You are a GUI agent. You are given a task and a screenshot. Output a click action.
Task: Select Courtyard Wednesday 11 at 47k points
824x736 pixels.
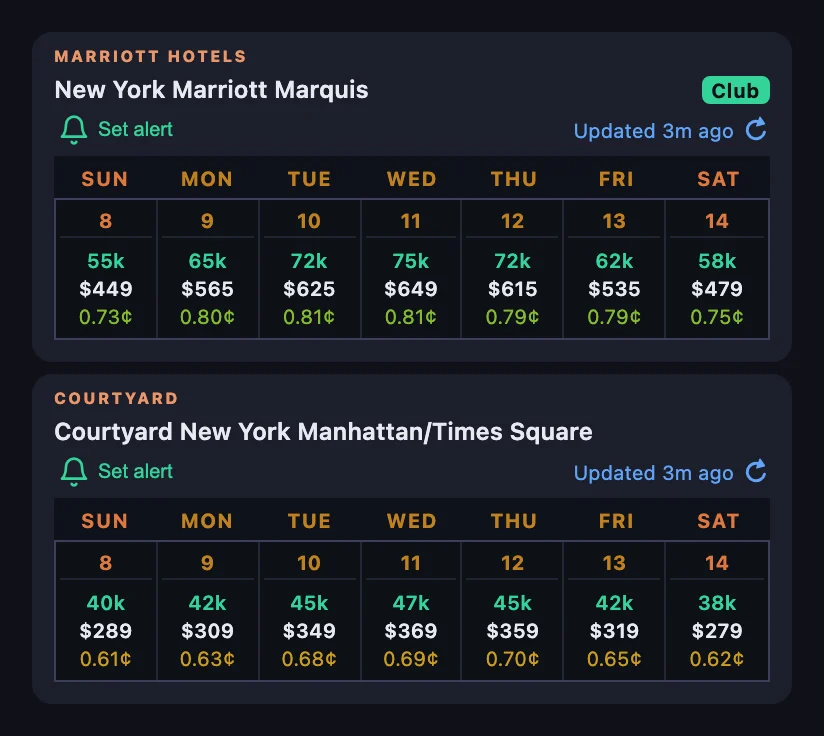[x=411, y=611]
